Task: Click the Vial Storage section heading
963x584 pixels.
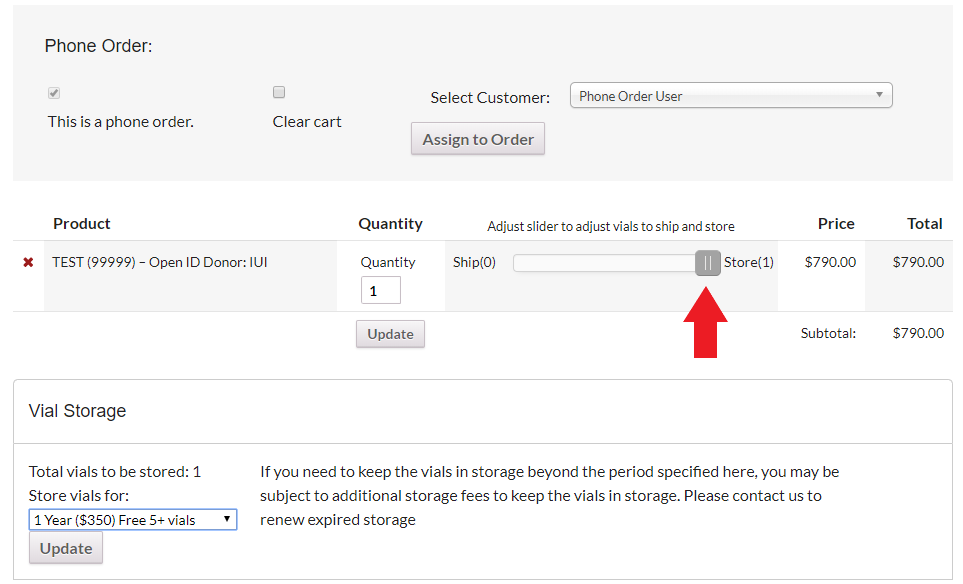Action: (78, 411)
